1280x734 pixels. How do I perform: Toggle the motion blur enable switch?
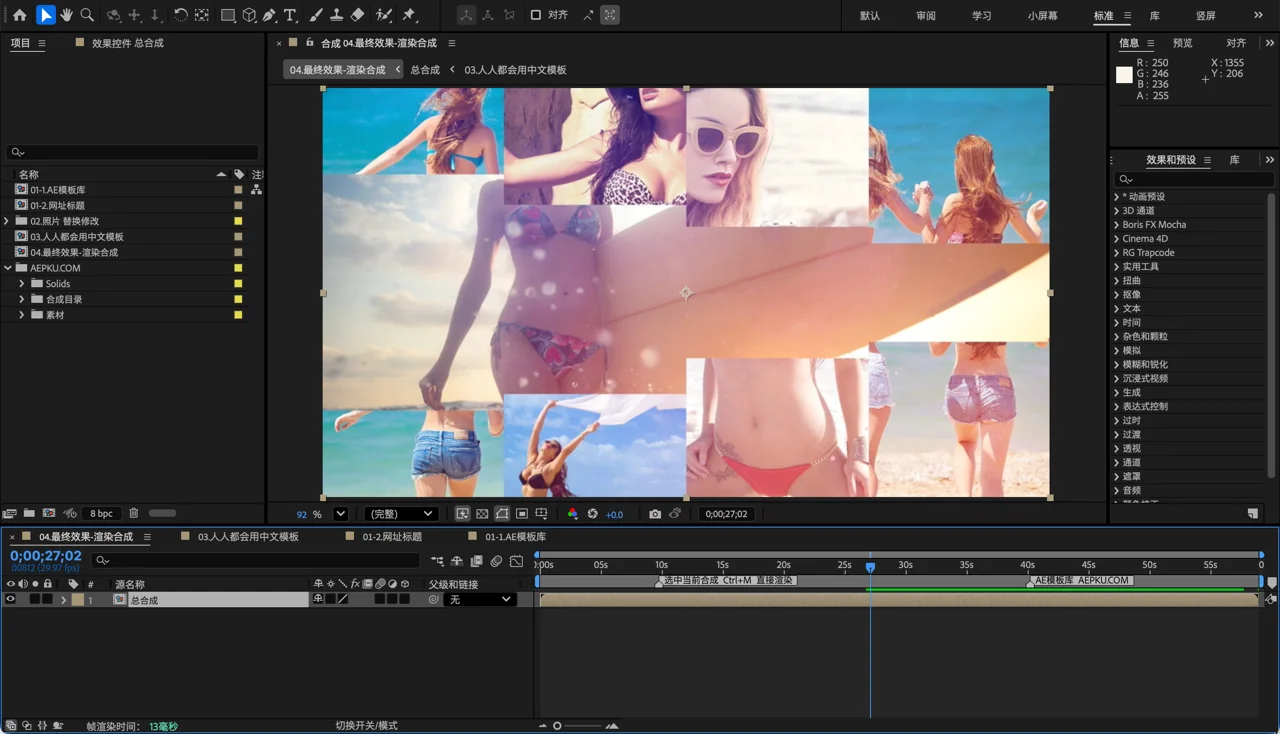pyautogui.click(x=496, y=561)
